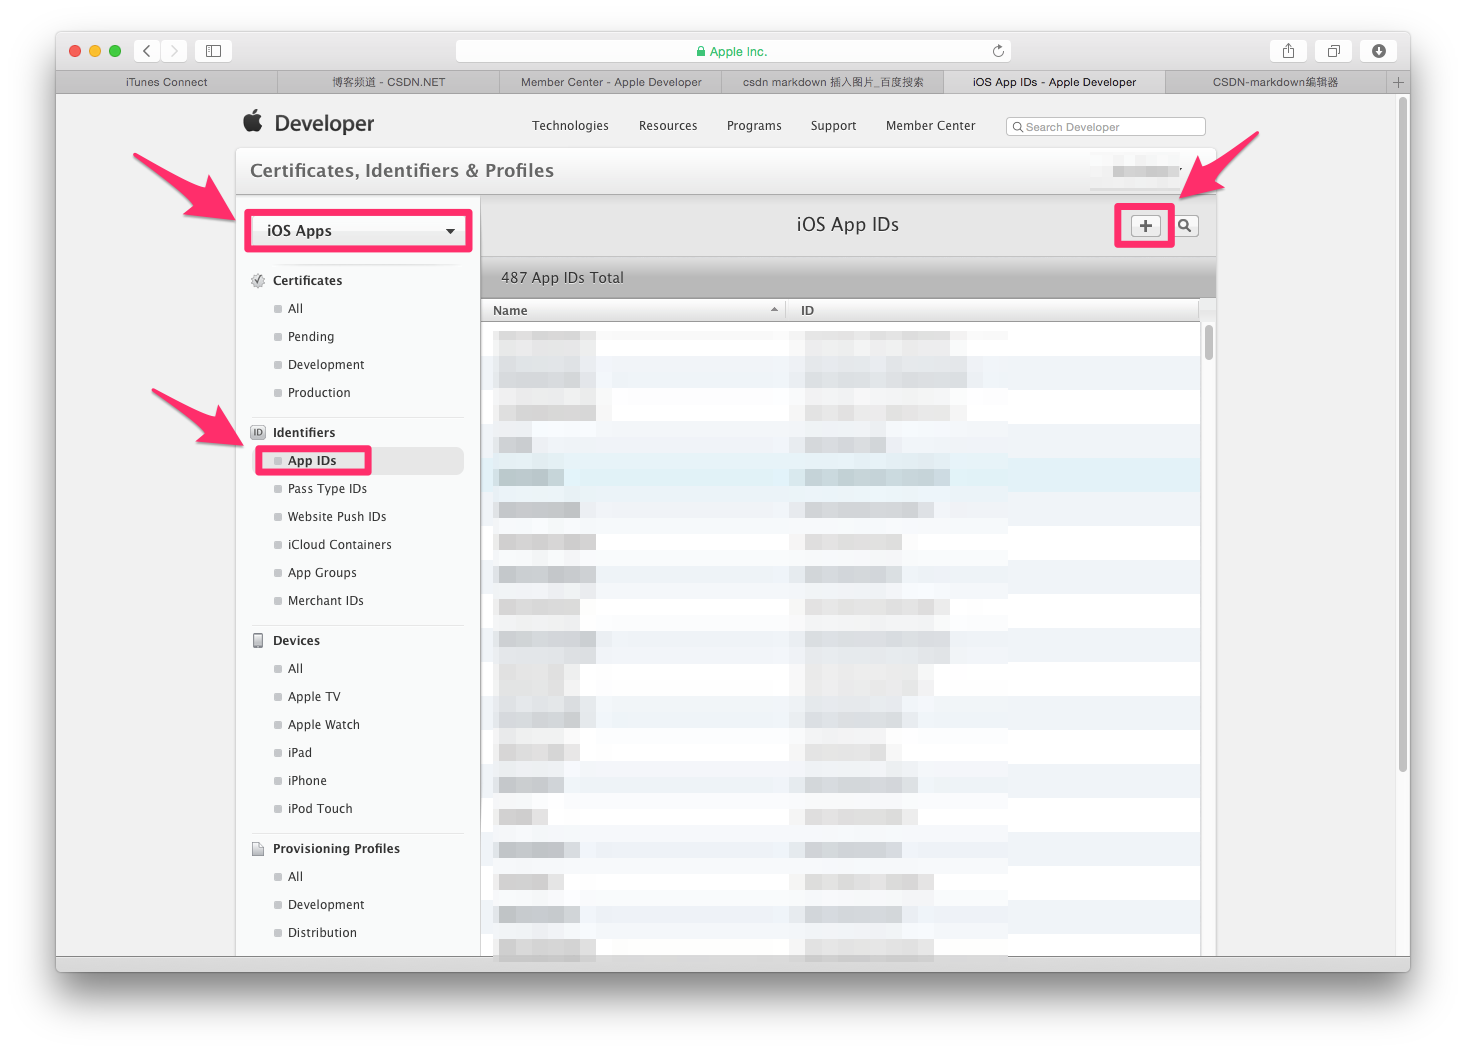Open the Programs nav link
This screenshot has height=1052, width=1466.
(x=754, y=126)
